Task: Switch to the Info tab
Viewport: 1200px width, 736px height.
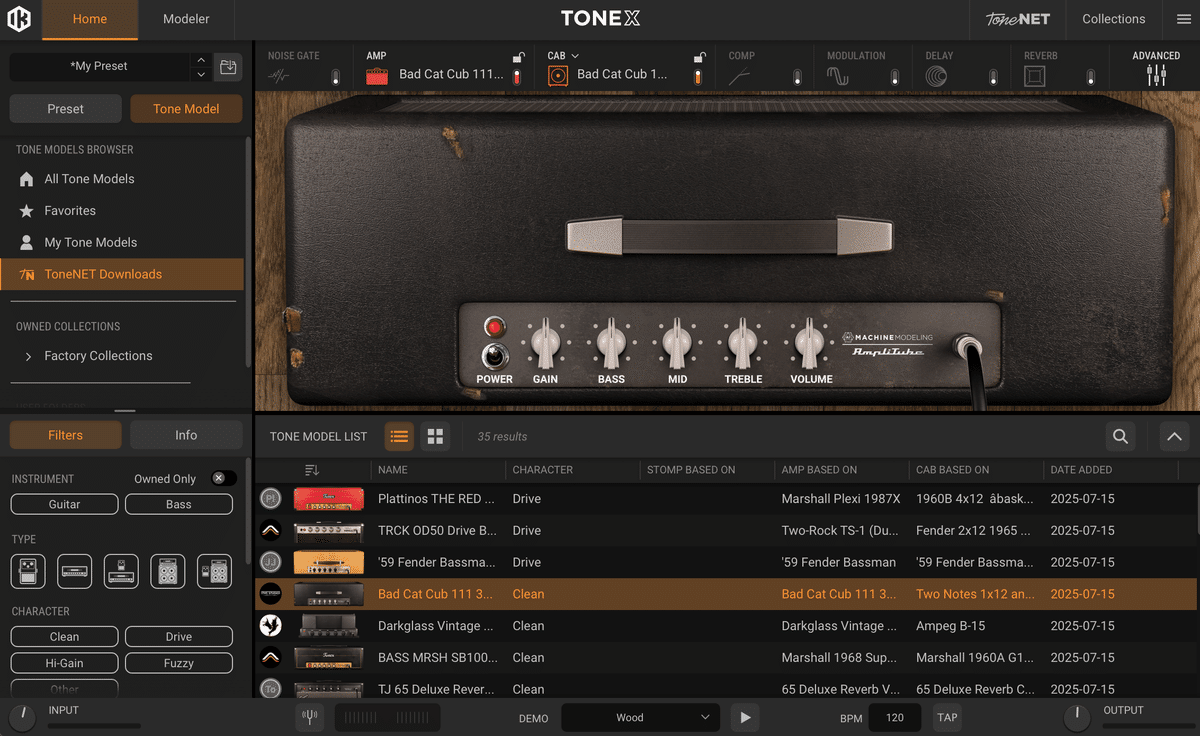Action: click(186, 435)
